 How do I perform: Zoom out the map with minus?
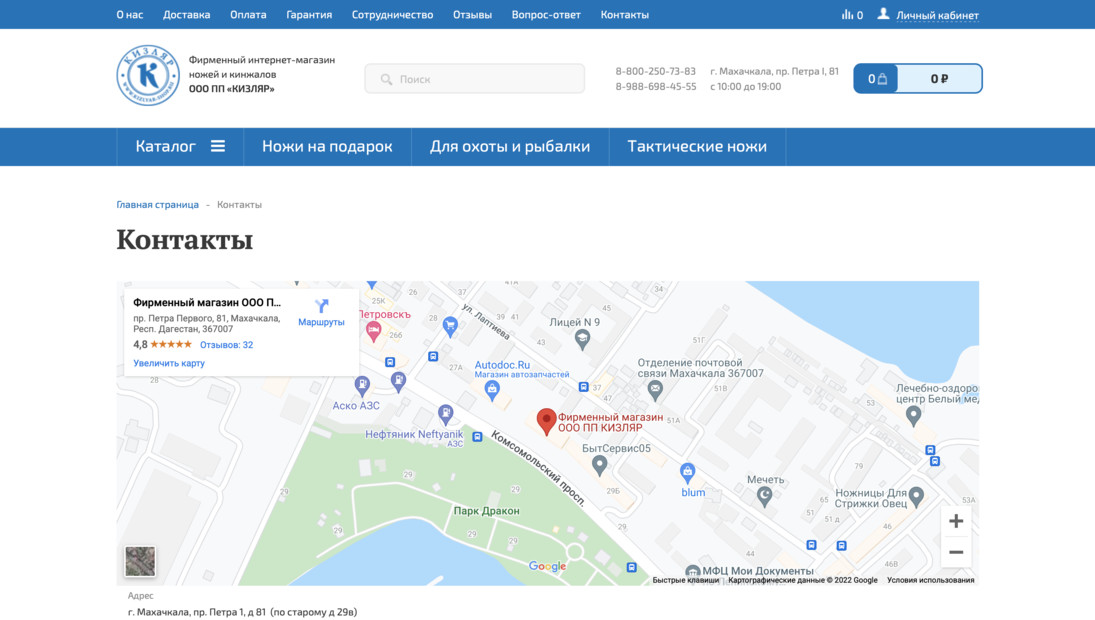pos(956,552)
